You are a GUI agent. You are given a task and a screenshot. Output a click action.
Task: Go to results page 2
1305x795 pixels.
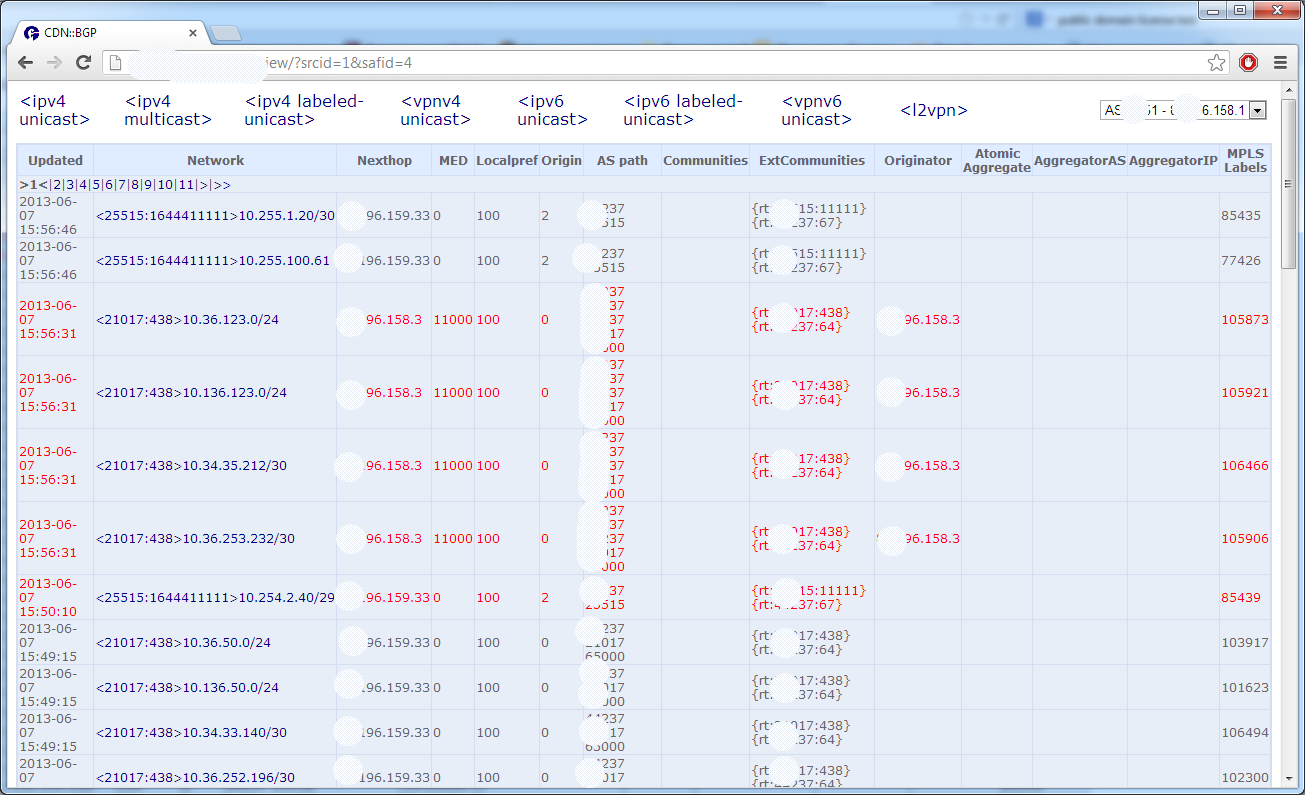(x=57, y=186)
